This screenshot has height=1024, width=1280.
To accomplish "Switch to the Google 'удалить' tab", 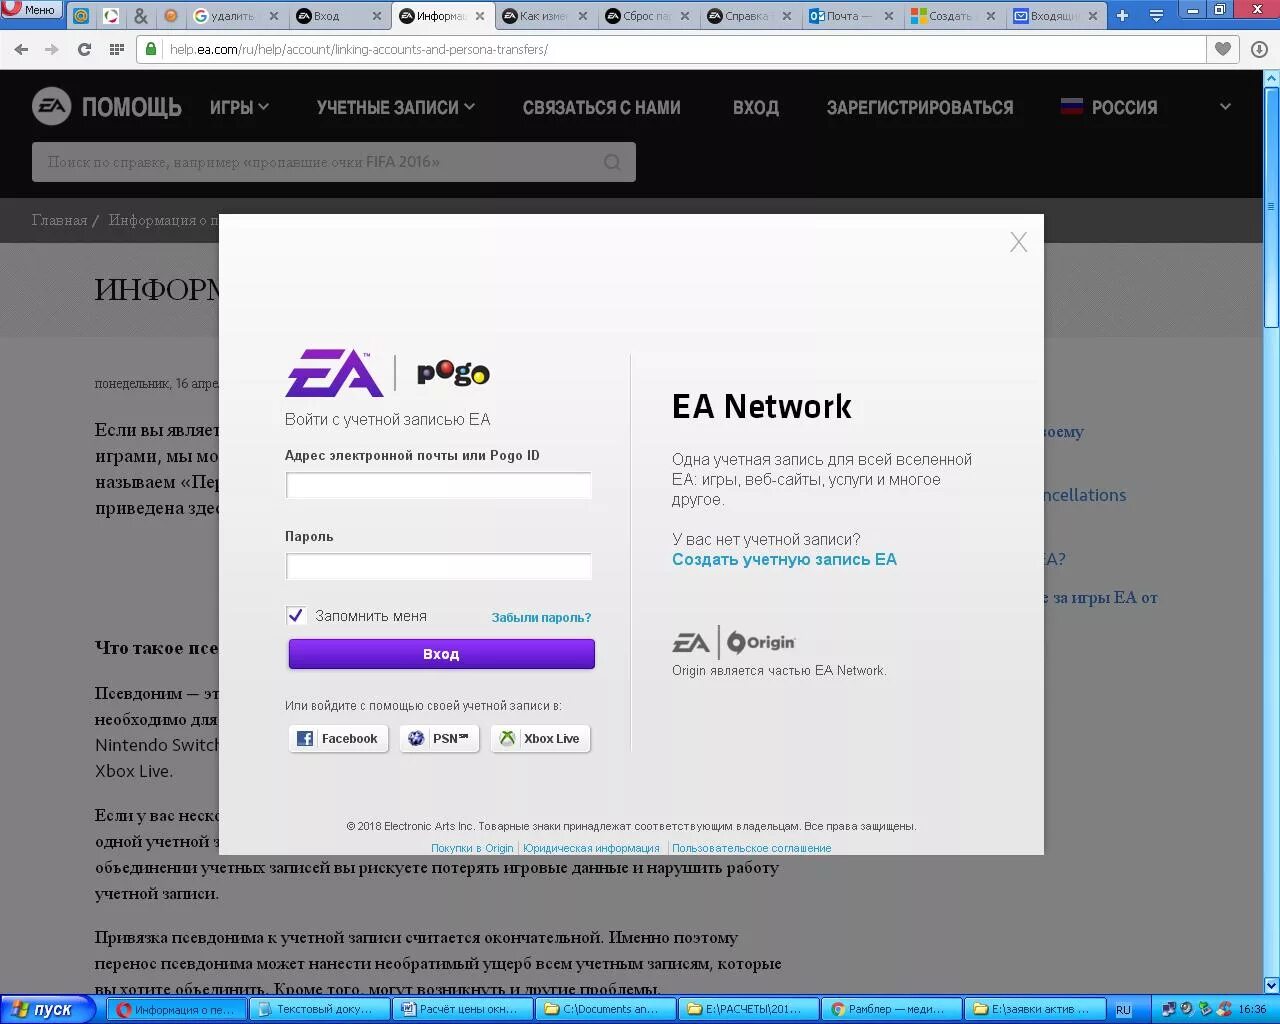I will [x=235, y=16].
